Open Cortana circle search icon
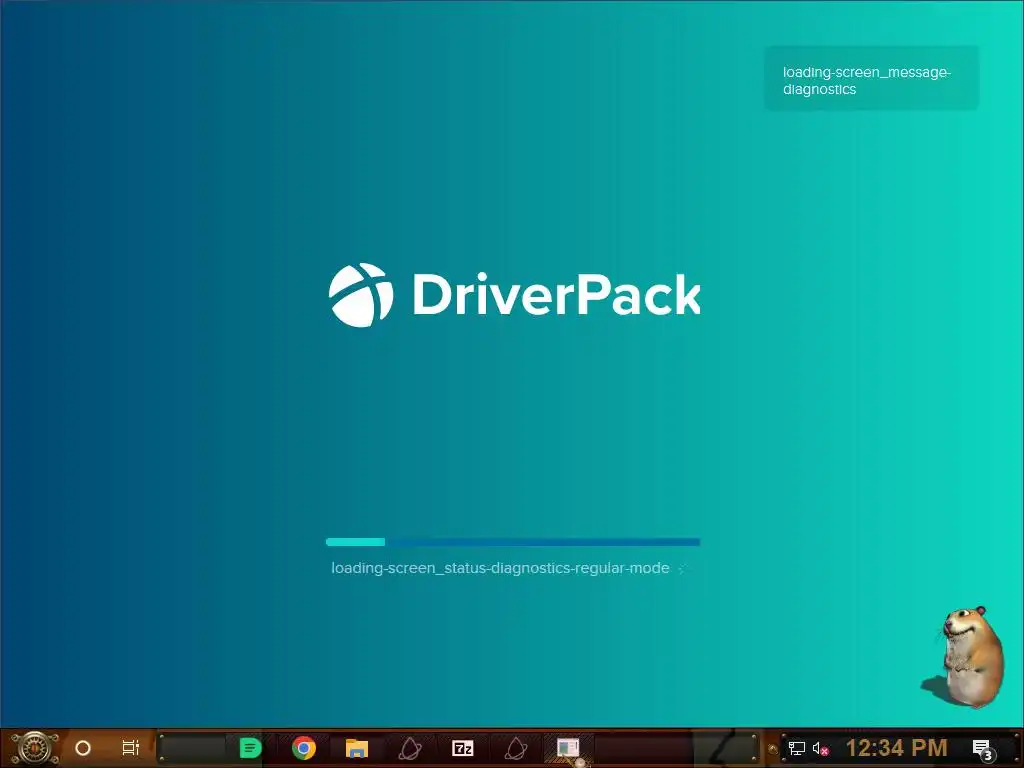Image resolution: width=1024 pixels, height=768 pixels. 83,748
